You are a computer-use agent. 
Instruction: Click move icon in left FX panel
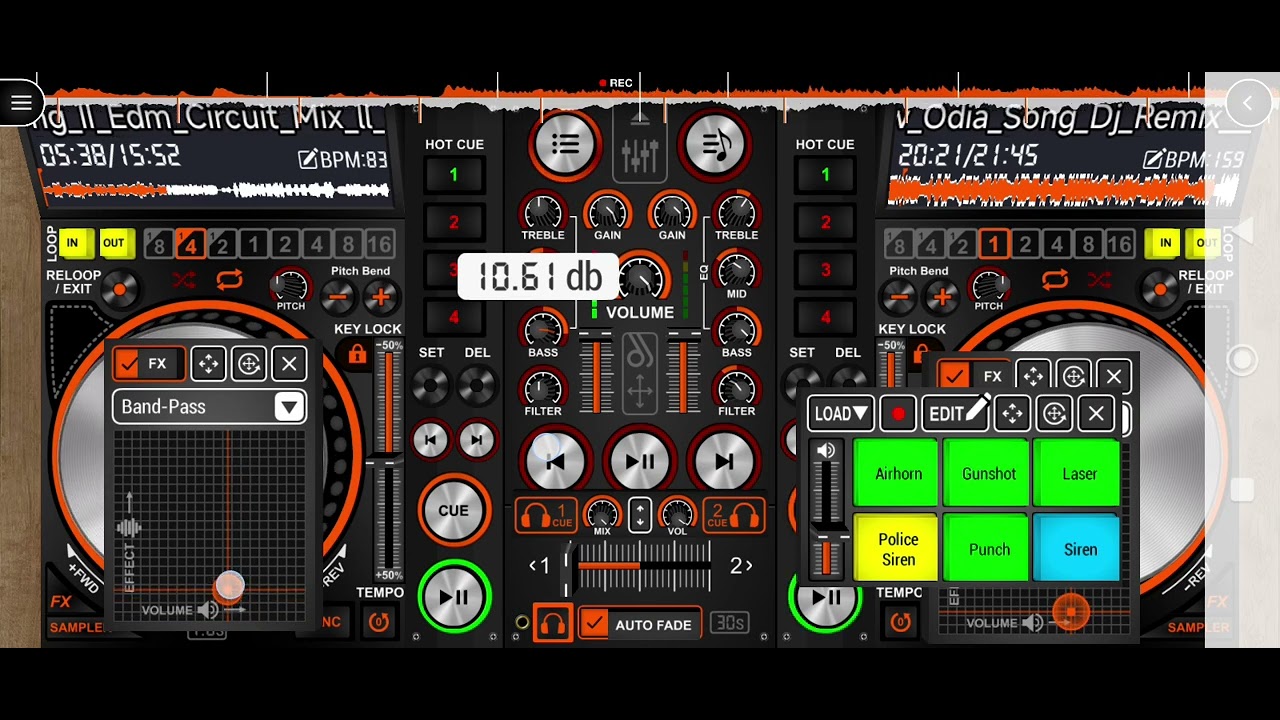208,363
